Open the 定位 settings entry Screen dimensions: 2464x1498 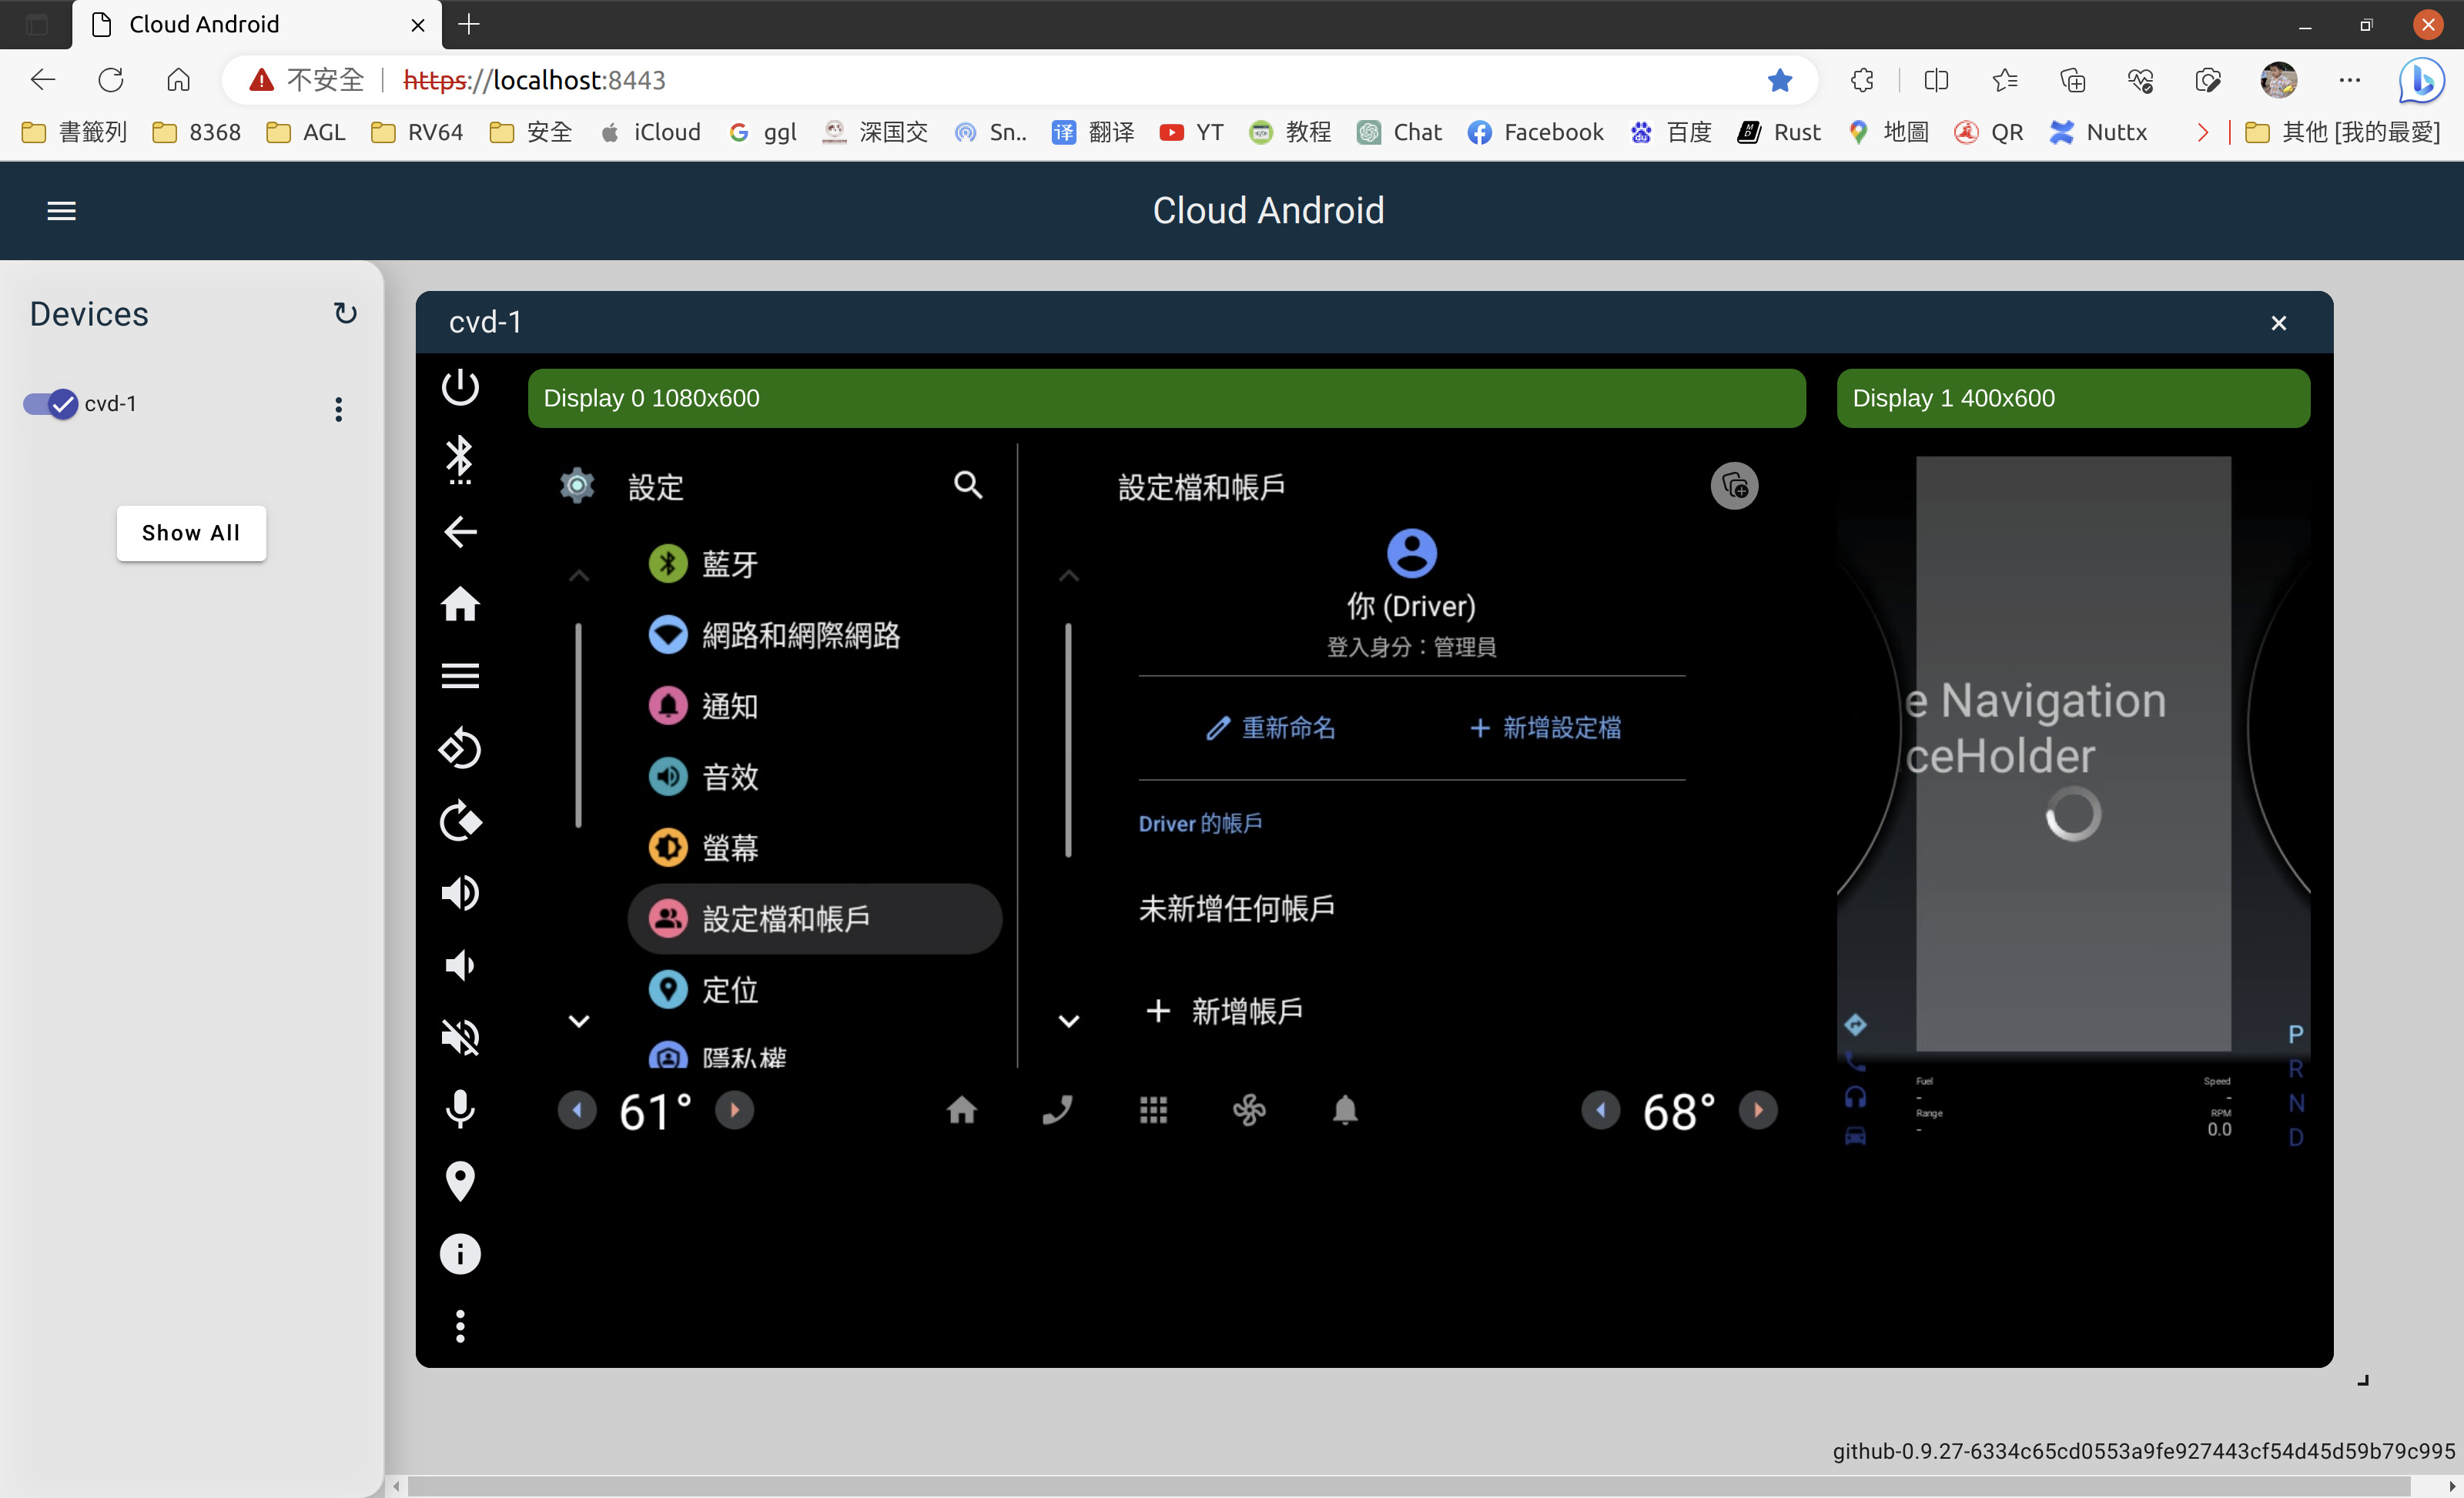[x=729, y=990]
